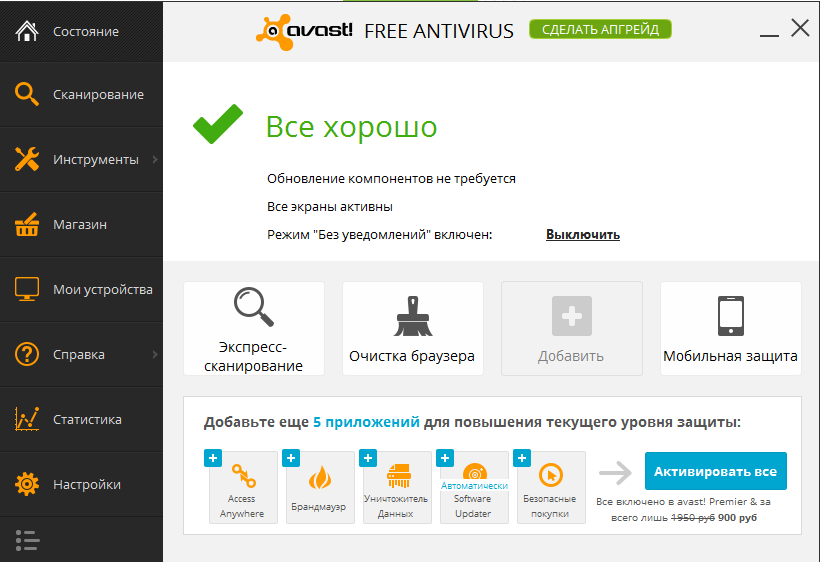The image size is (820, 562).
Task: Click the wrench icon beside Инструменты
Action: 27,159
